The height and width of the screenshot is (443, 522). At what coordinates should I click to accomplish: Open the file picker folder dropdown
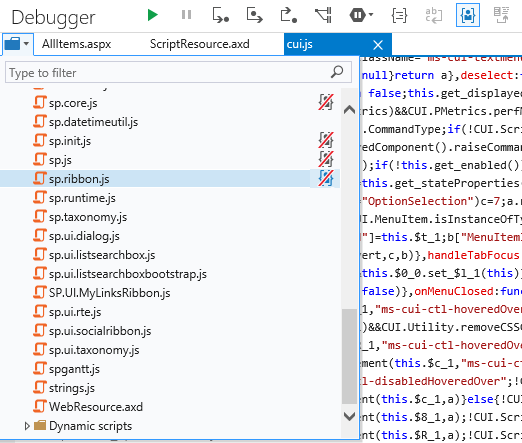pos(17,44)
